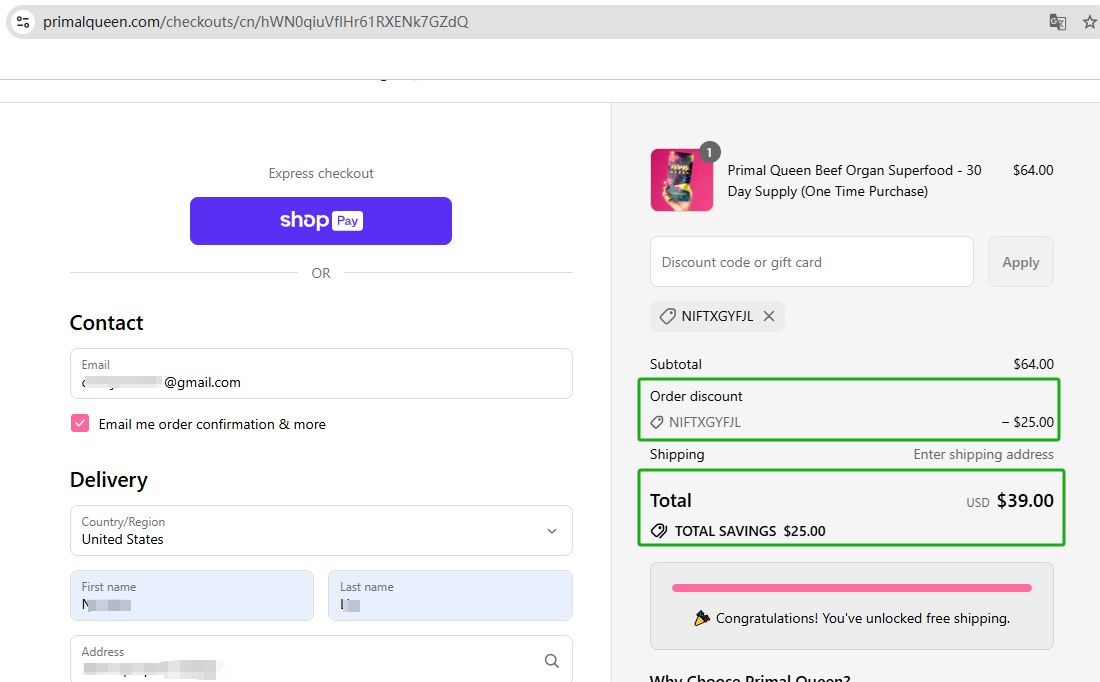Click the 'Order discount' label
Viewport: 1100px width, 682px height.
696,396
